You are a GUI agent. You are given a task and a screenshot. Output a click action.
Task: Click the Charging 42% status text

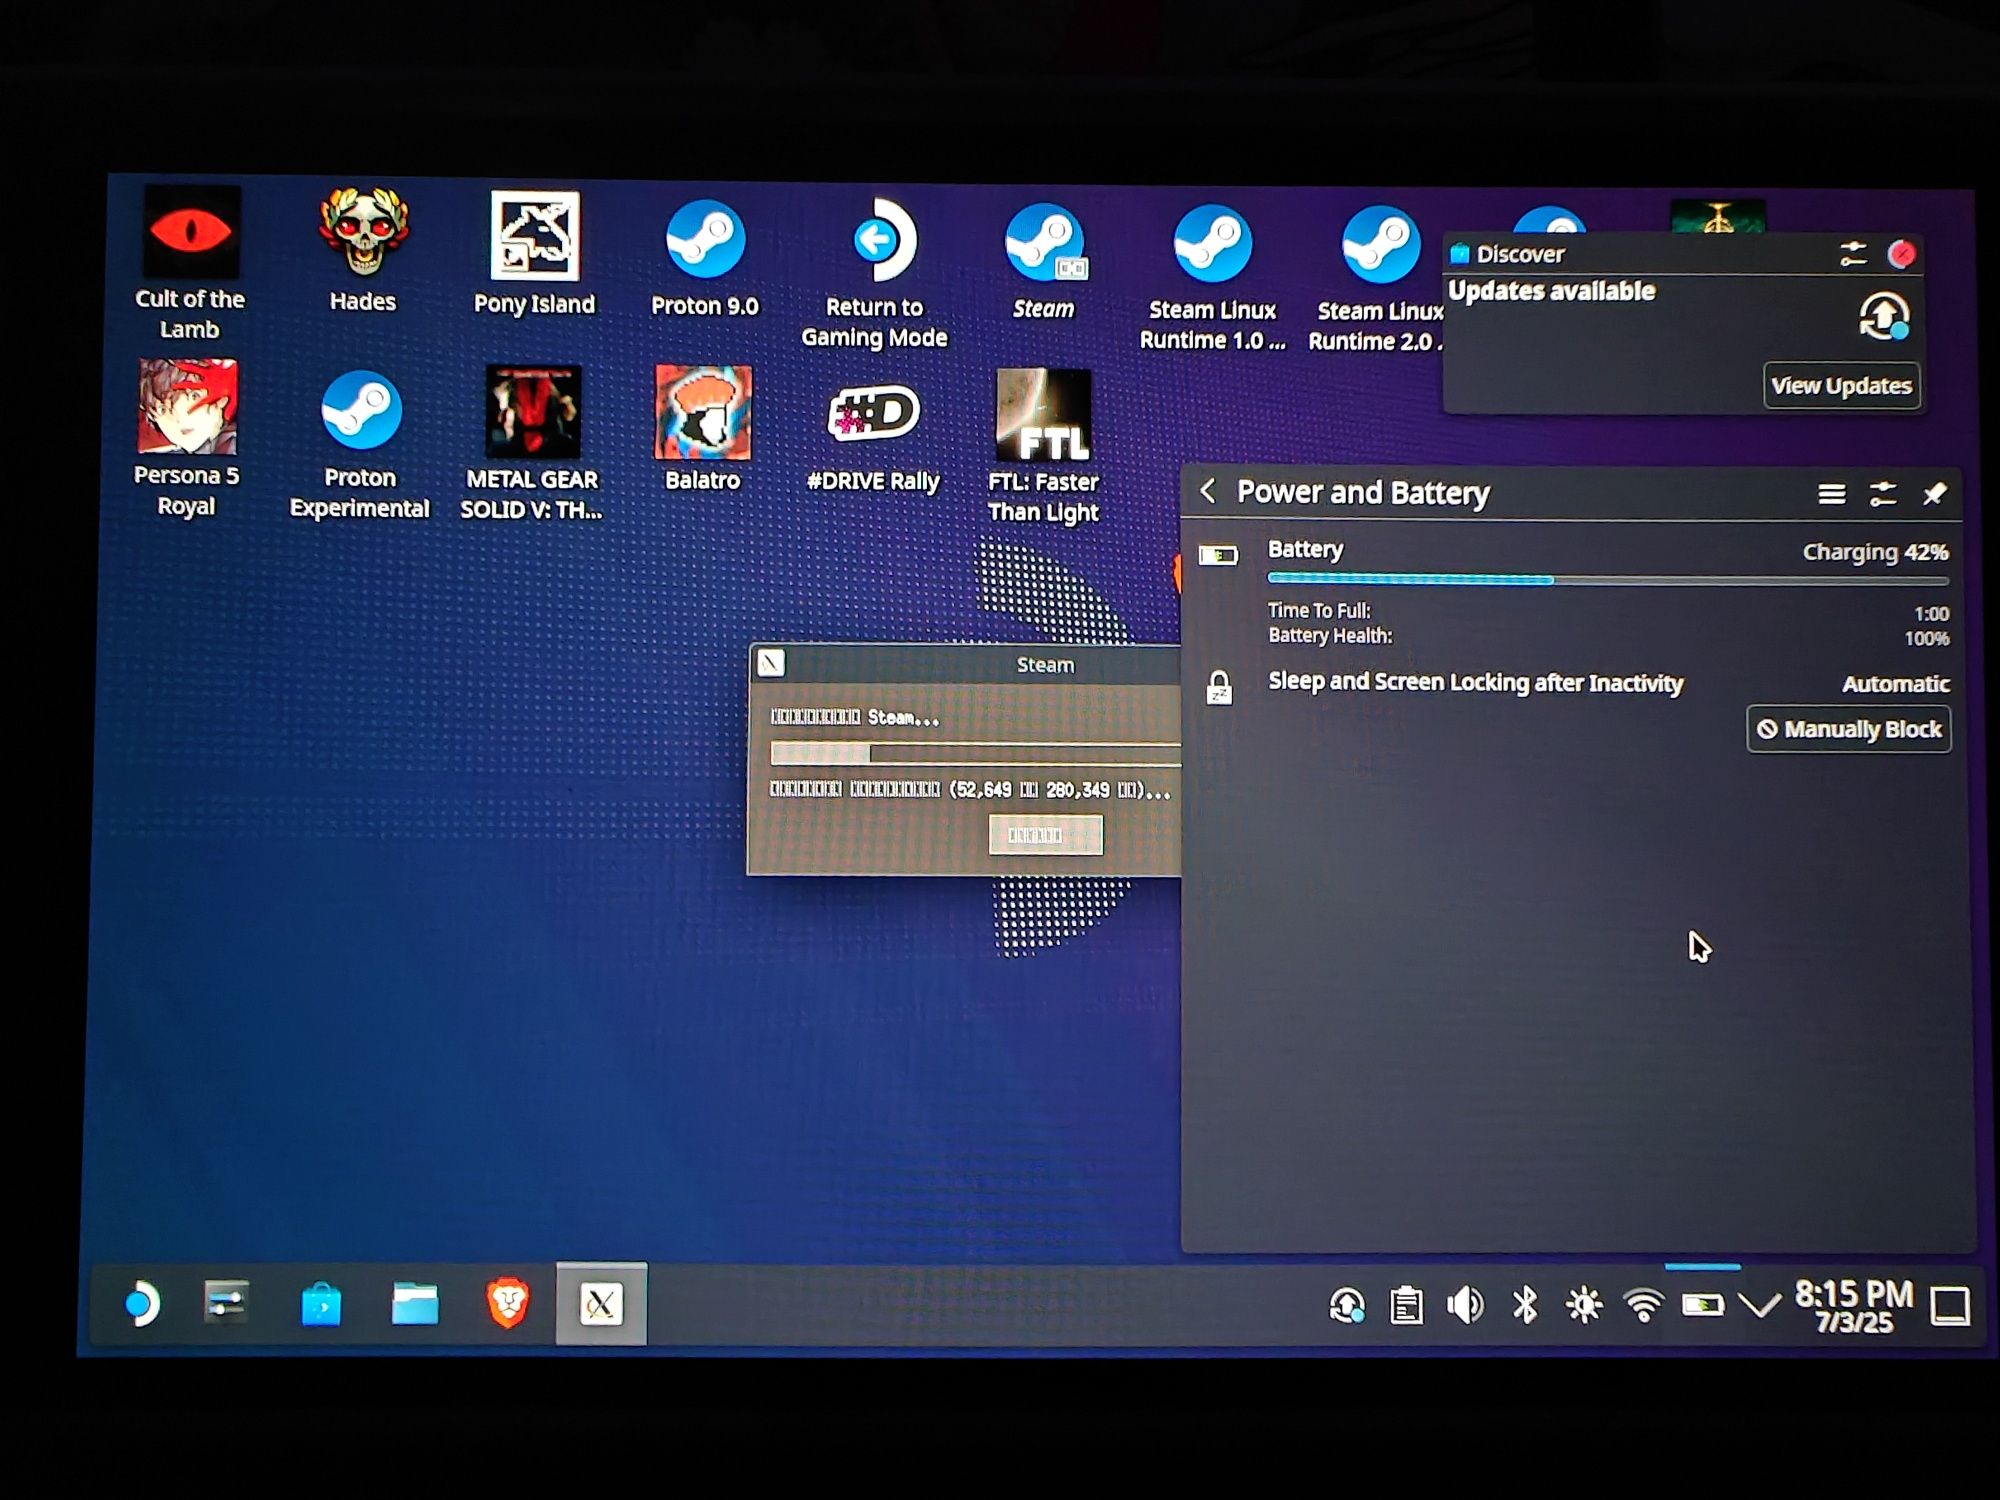coord(1875,552)
